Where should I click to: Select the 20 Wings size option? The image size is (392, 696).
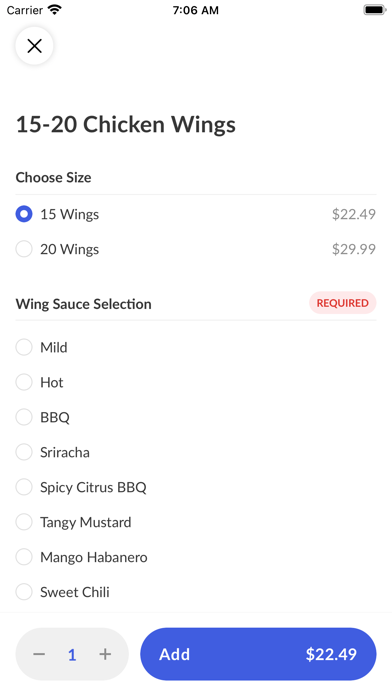196,249
